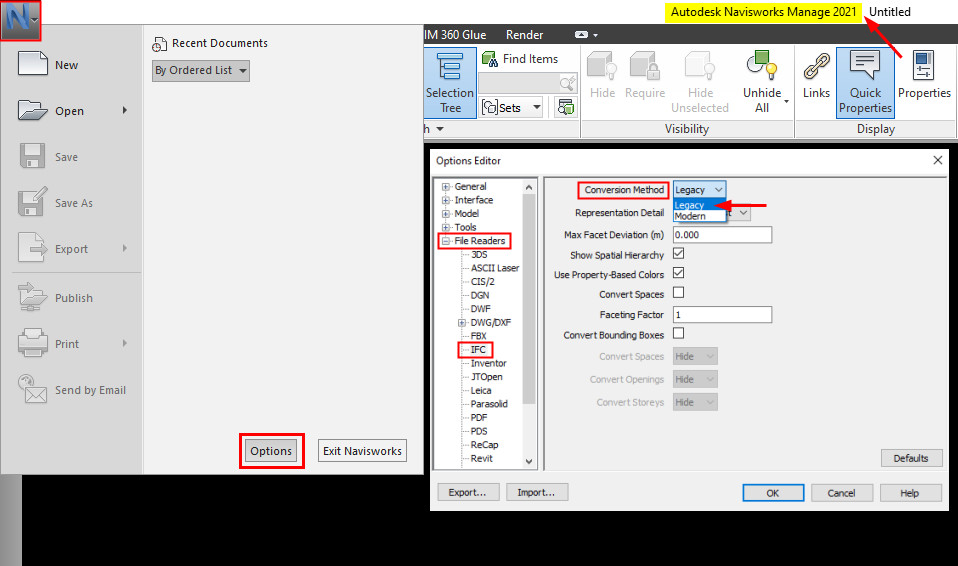Open the Render ribbon tab

point(524,35)
